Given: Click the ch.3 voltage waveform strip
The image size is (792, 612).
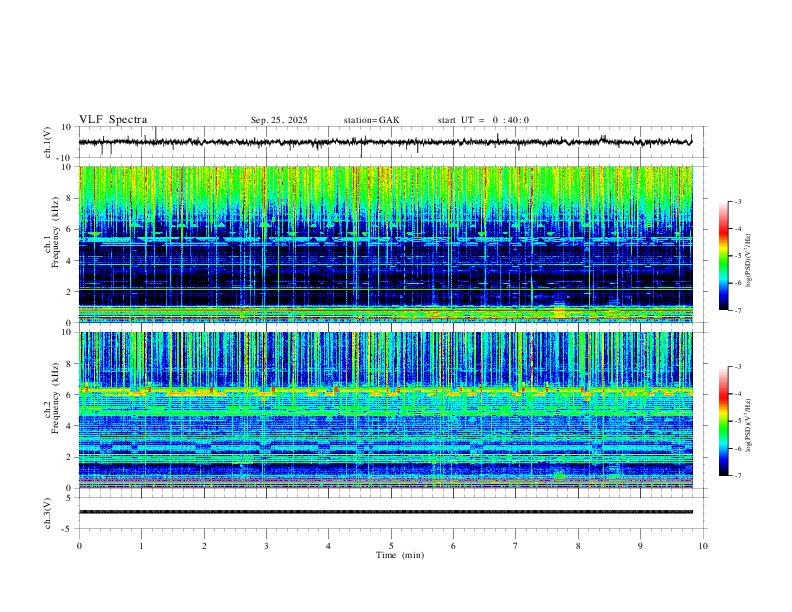Looking at the screenshot, I should pos(385,513).
